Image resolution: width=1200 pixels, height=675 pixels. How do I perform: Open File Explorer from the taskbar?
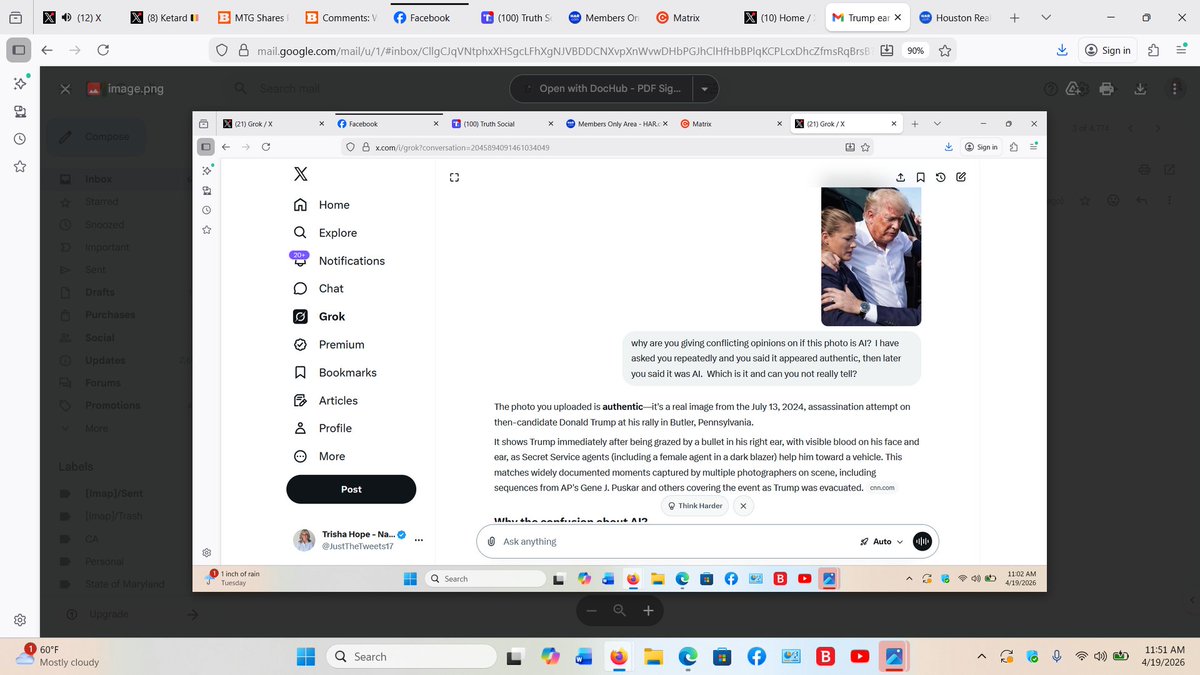[653, 656]
